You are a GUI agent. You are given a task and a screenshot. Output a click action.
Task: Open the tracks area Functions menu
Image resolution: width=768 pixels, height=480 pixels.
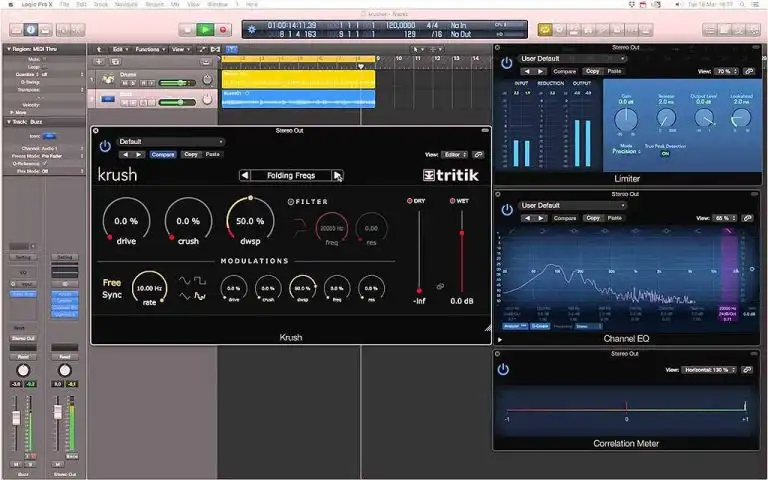(x=149, y=49)
